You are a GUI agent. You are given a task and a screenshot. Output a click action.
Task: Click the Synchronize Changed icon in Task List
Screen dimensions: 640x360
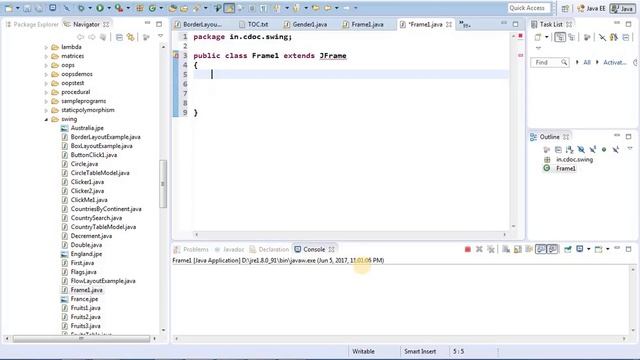point(613,38)
